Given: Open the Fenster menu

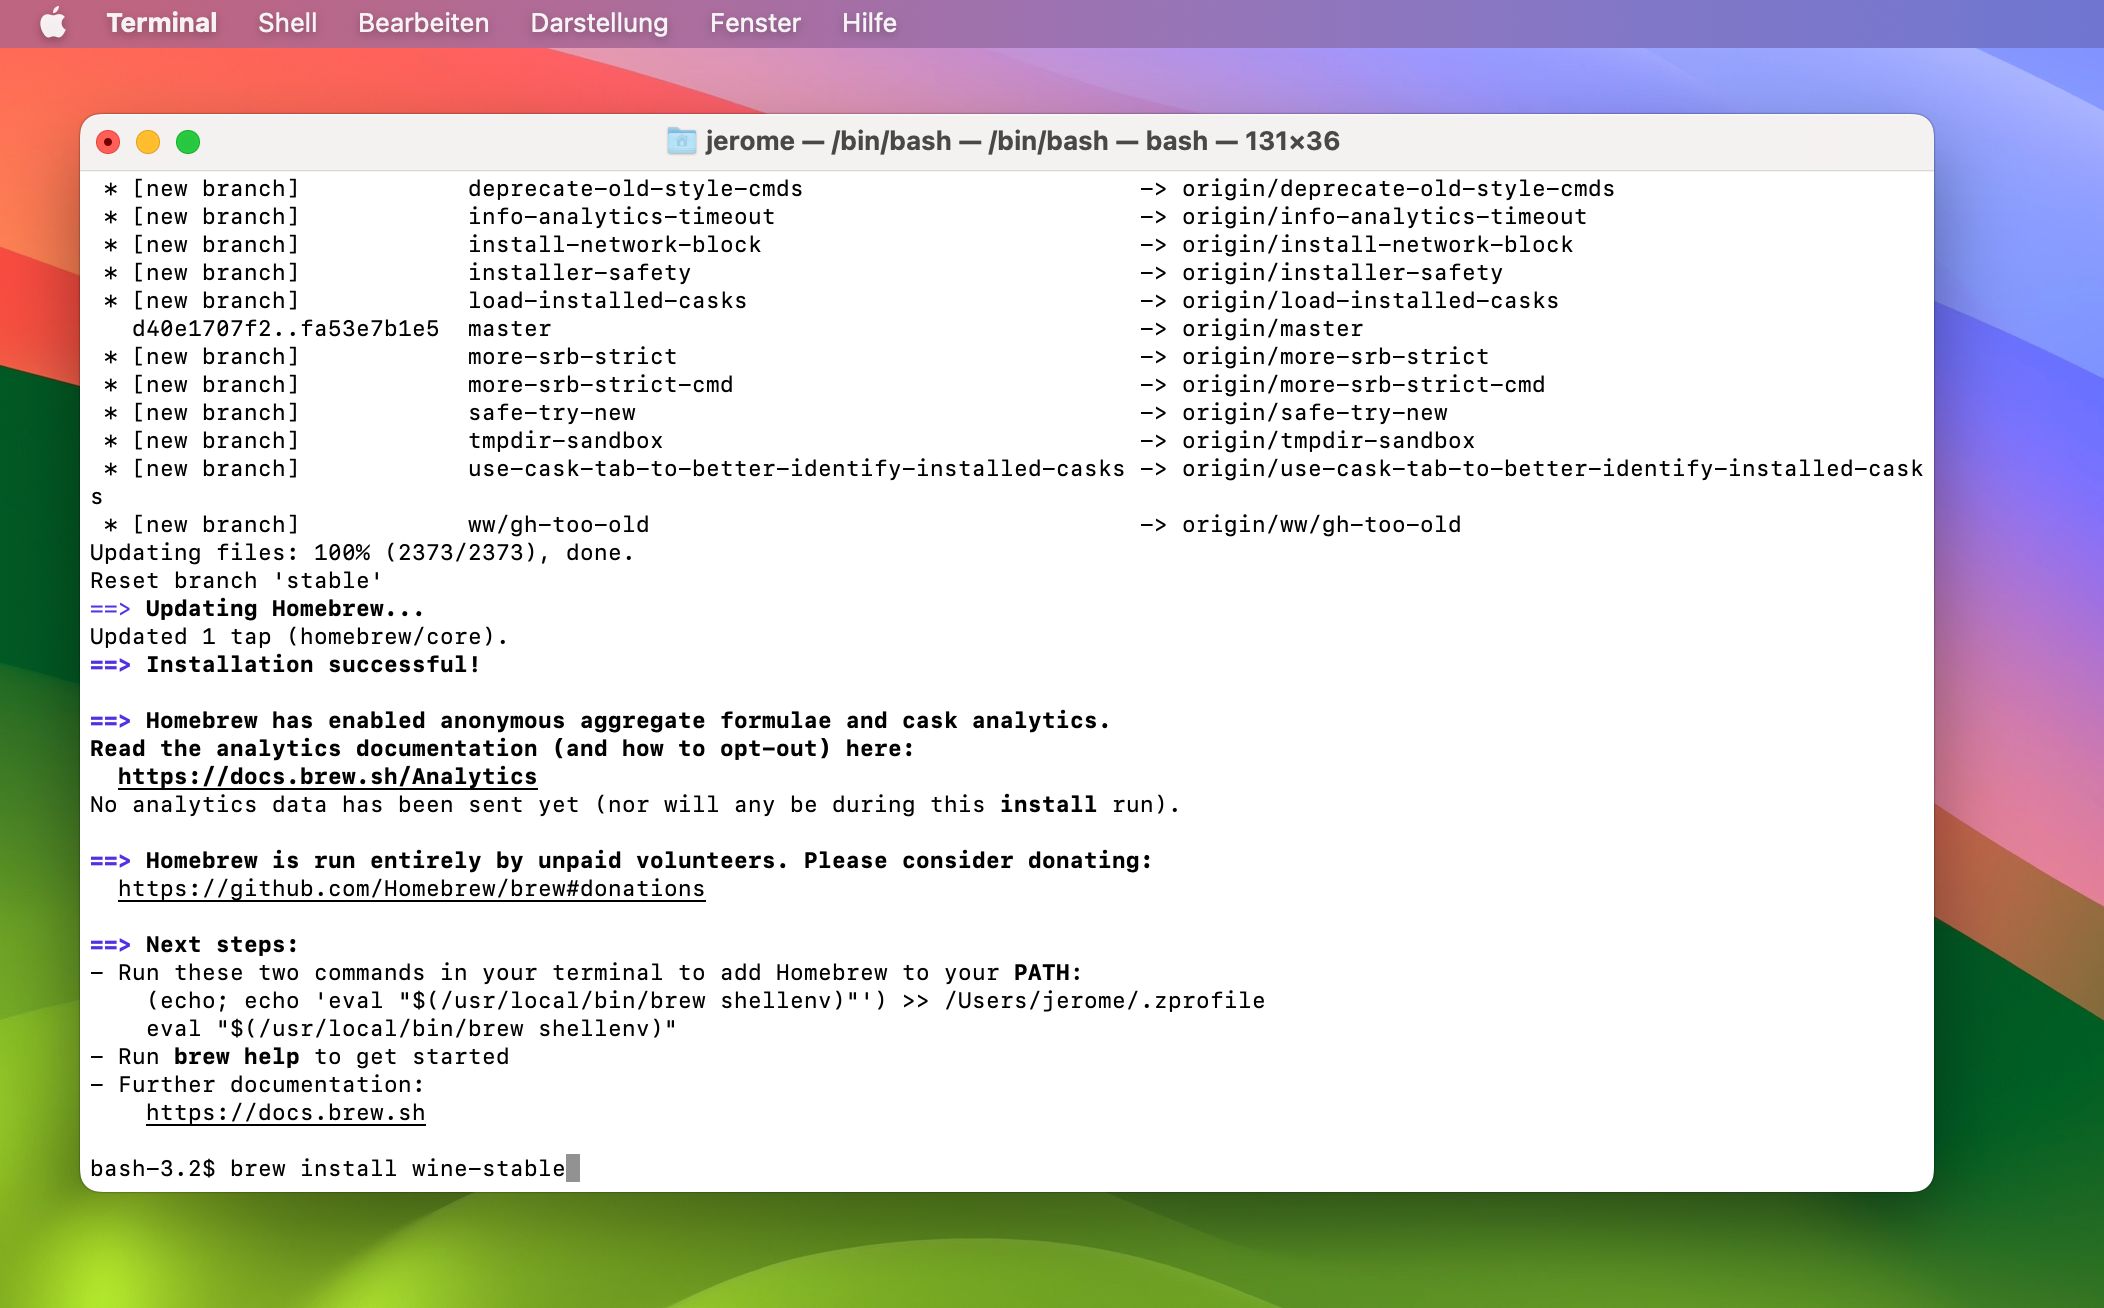Looking at the screenshot, I should [755, 23].
